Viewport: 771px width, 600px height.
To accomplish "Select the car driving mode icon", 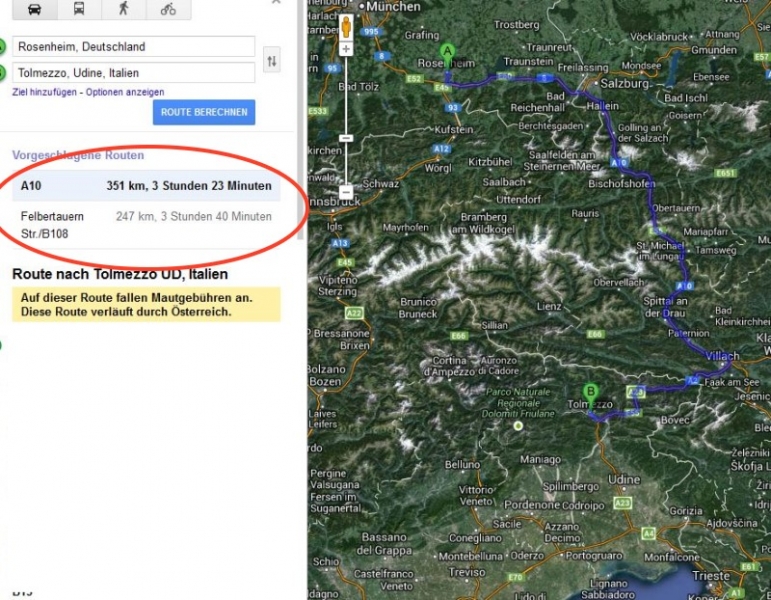I will coord(35,9).
